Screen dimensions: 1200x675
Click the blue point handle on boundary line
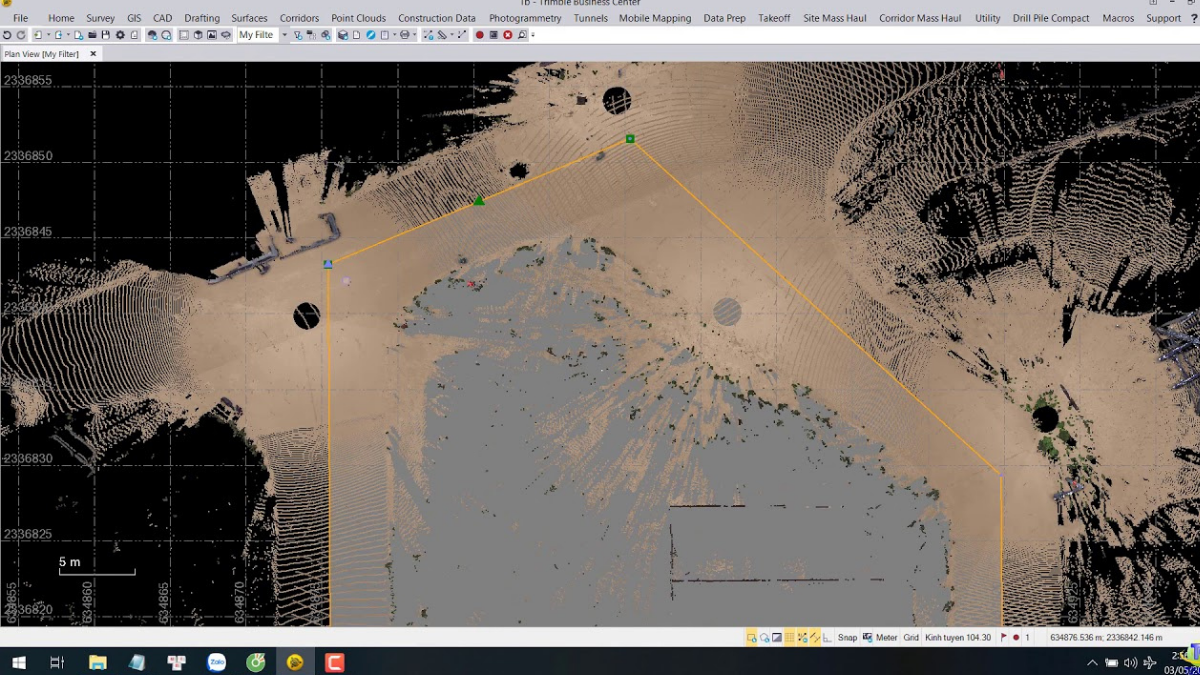point(328,264)
